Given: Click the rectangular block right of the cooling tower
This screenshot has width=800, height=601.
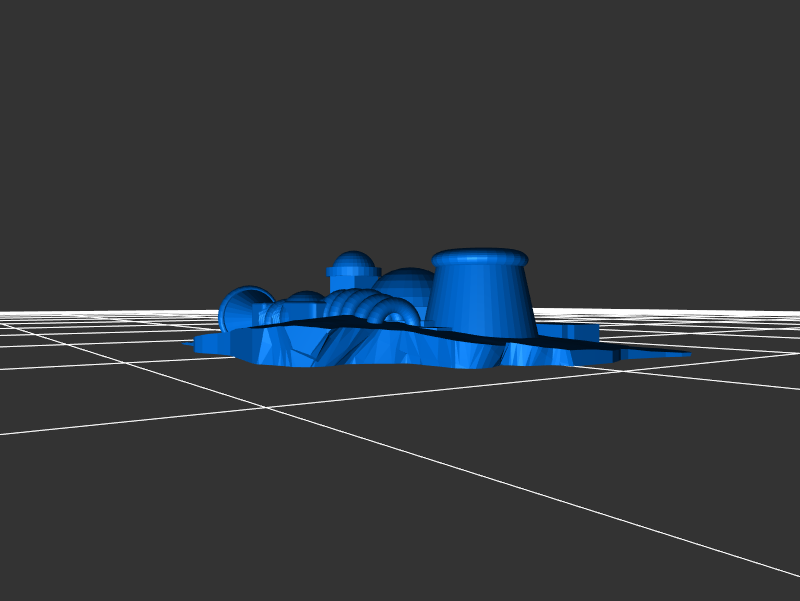Looking at the screenshot, I should coord(580,331).
